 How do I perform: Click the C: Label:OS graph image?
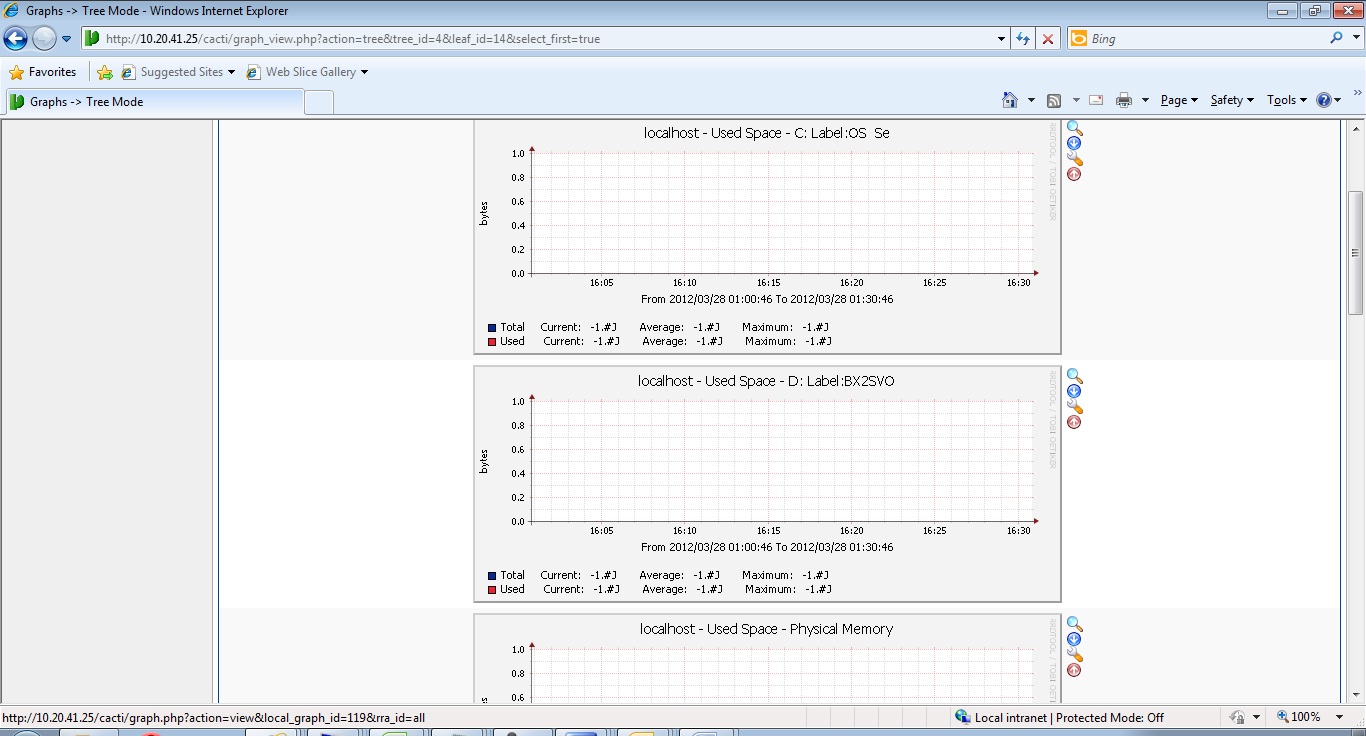tap(767, 237)
